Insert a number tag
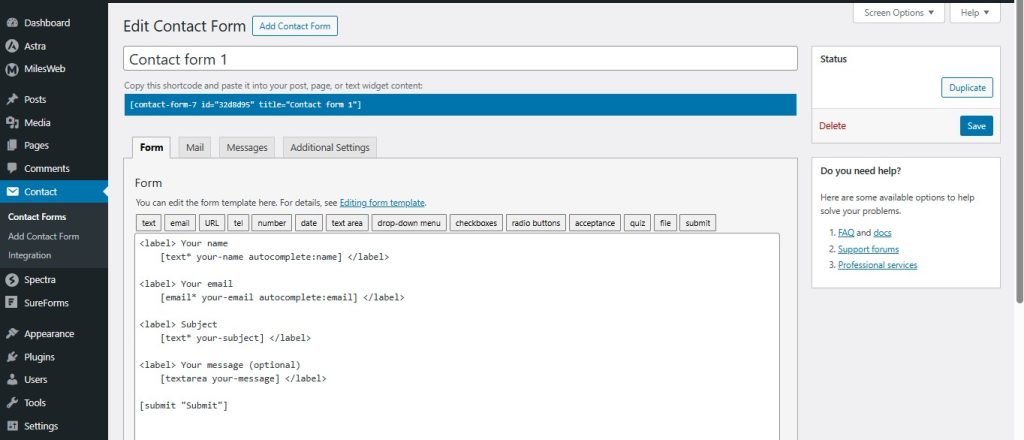This screenshot has width=1024, height=440. (272, 223)
